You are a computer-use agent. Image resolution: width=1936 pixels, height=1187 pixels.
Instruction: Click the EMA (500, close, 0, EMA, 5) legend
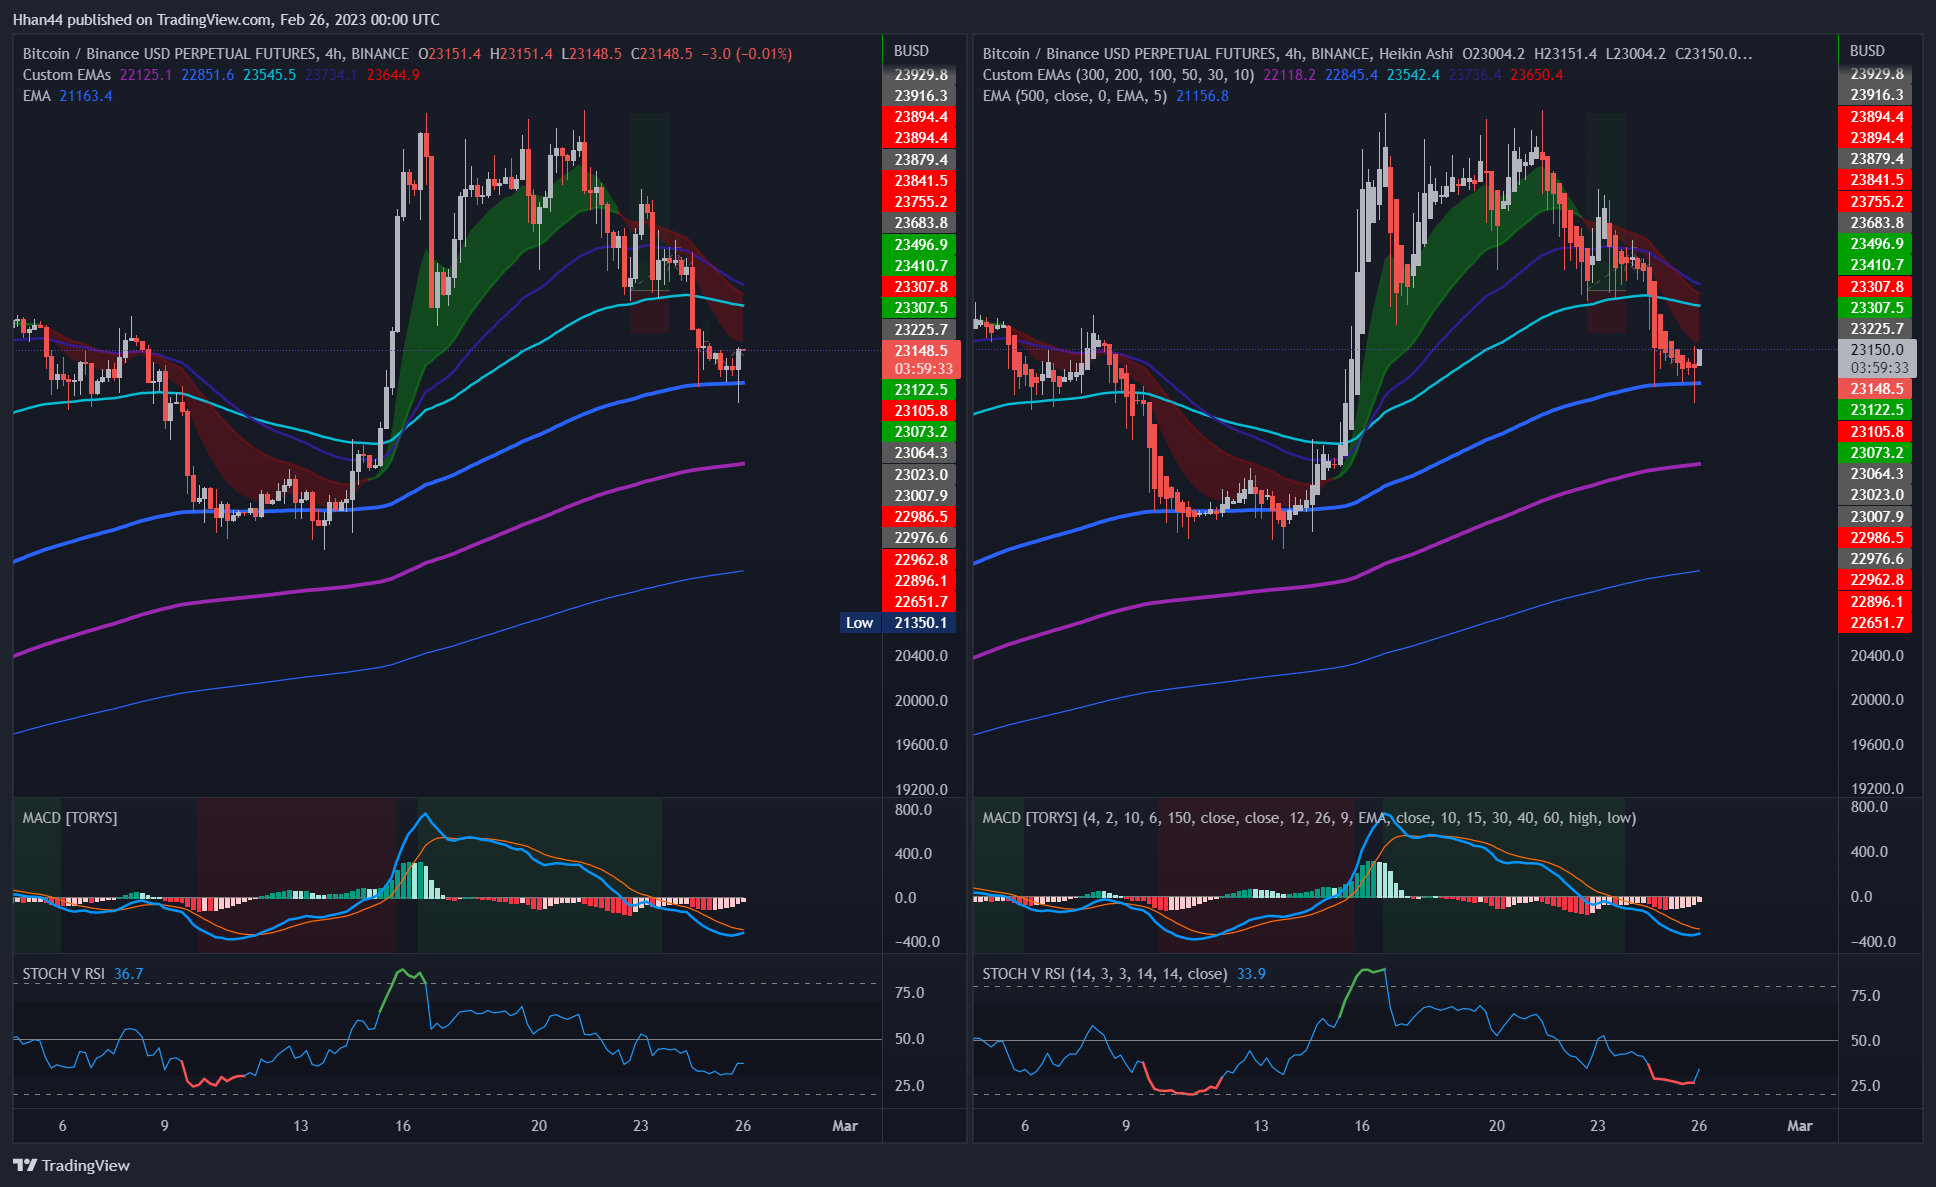click(1074, 96)
